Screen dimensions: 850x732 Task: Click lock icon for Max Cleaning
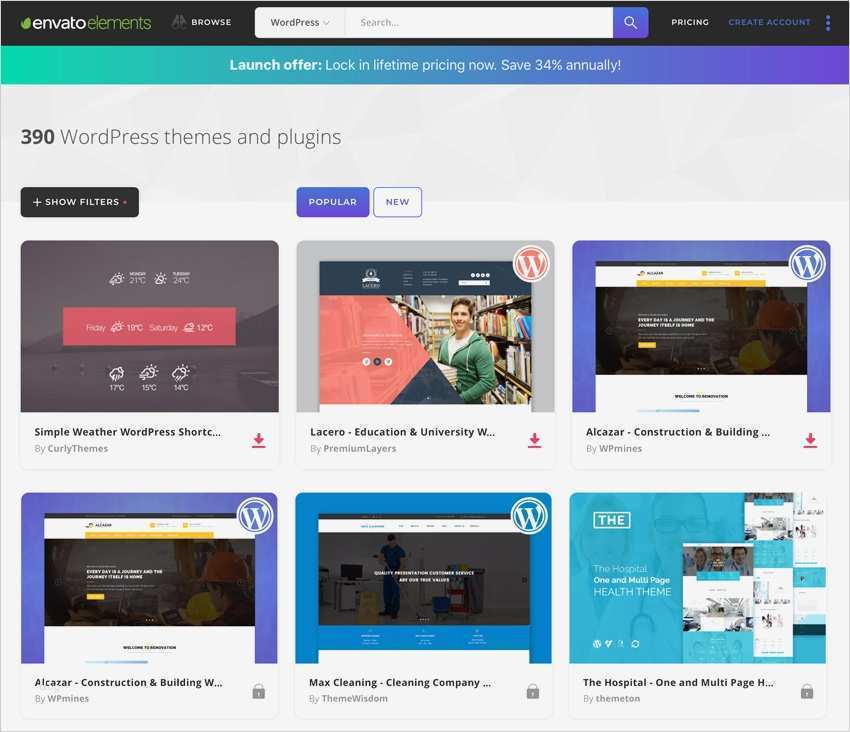(x=533, y=691)
